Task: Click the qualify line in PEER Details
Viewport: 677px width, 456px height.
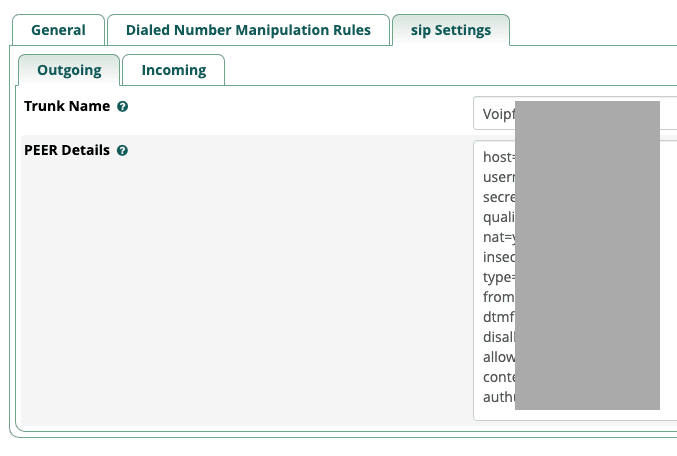Action: 498,217
